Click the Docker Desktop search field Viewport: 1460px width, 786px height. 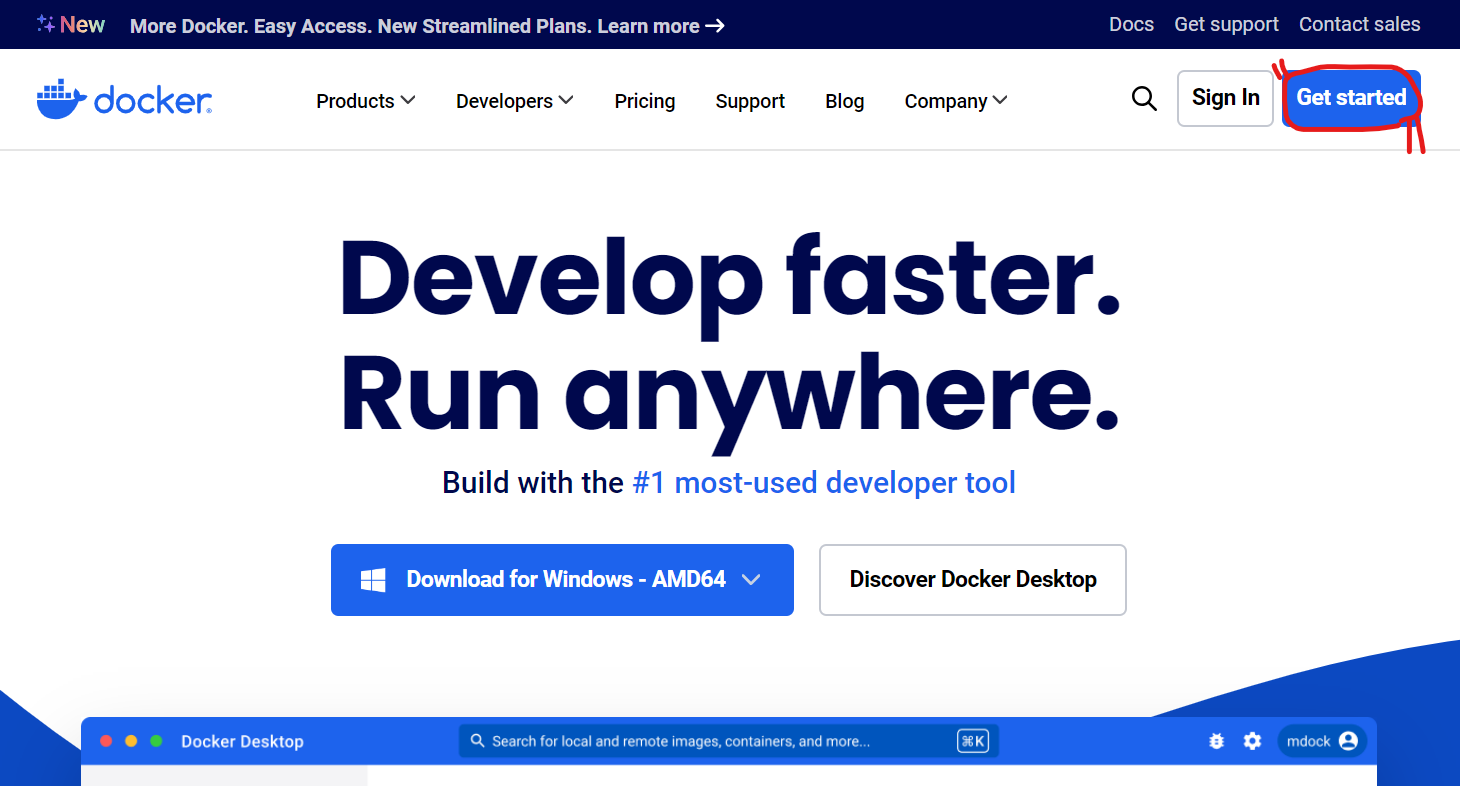(729, 741)
